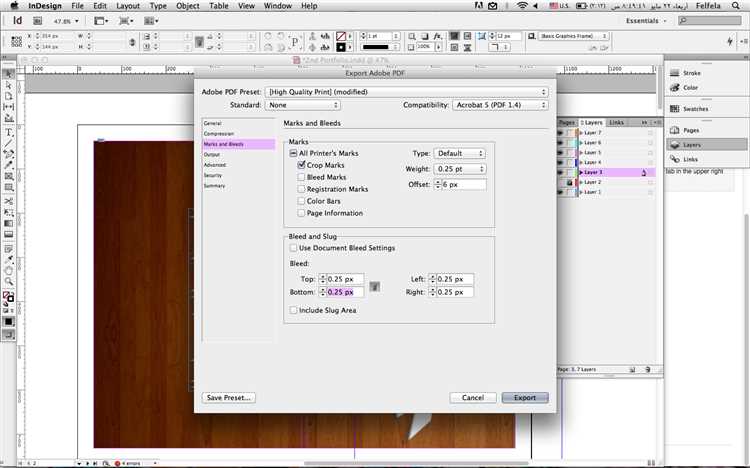This screenshot has width=750, height=468.
Task: Open the marks Type dropdown
Action: [x=460, y=153]
